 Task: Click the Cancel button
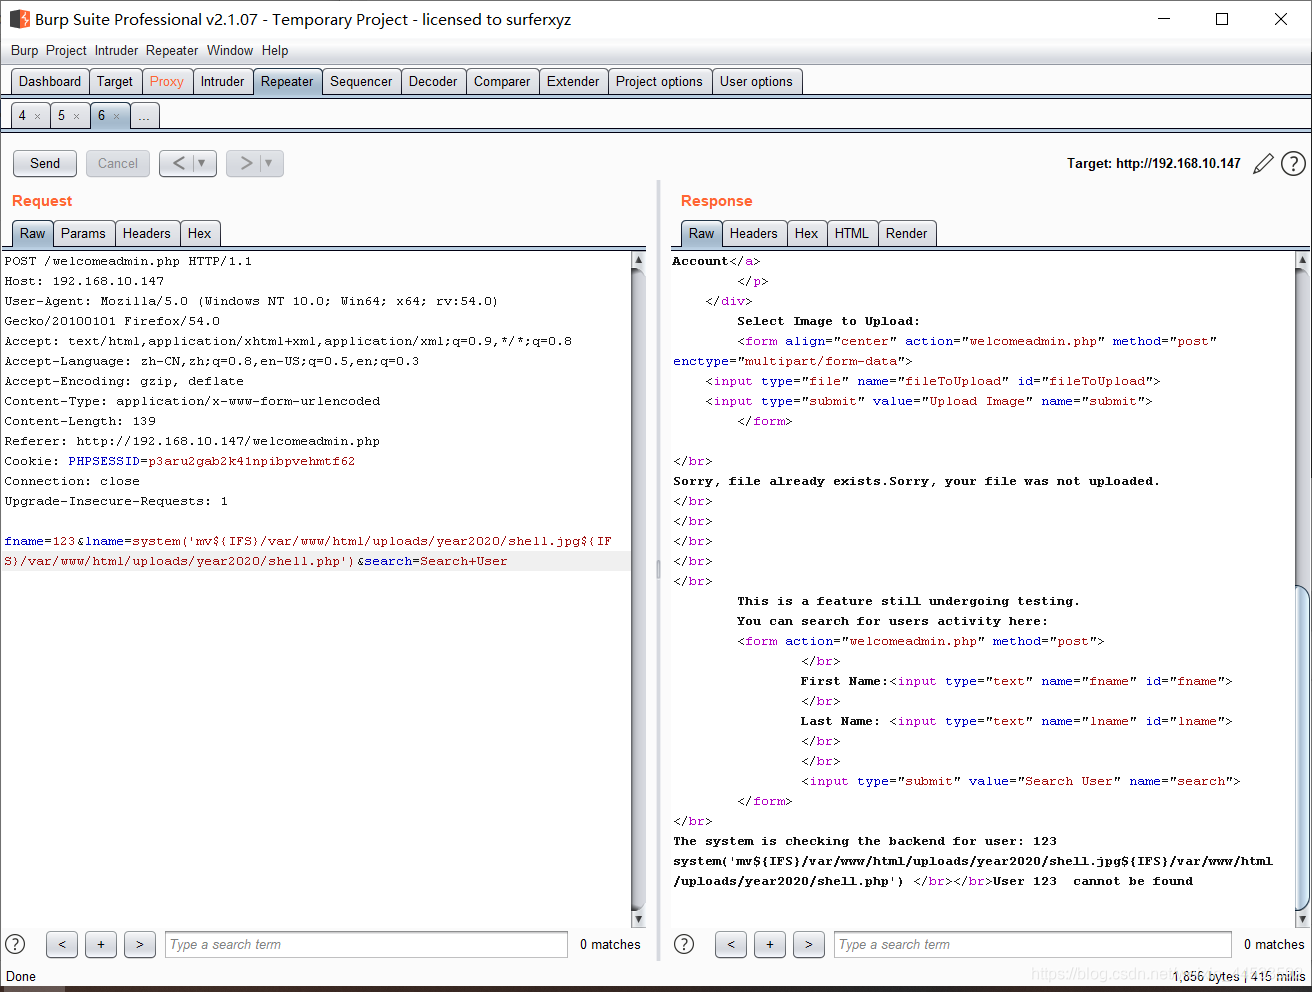tap(118, 163)
